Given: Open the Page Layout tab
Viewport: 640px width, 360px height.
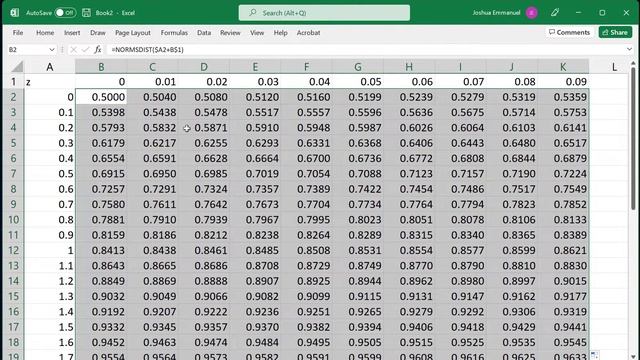Looking at the screenshot, I should [x=133, y=33].
